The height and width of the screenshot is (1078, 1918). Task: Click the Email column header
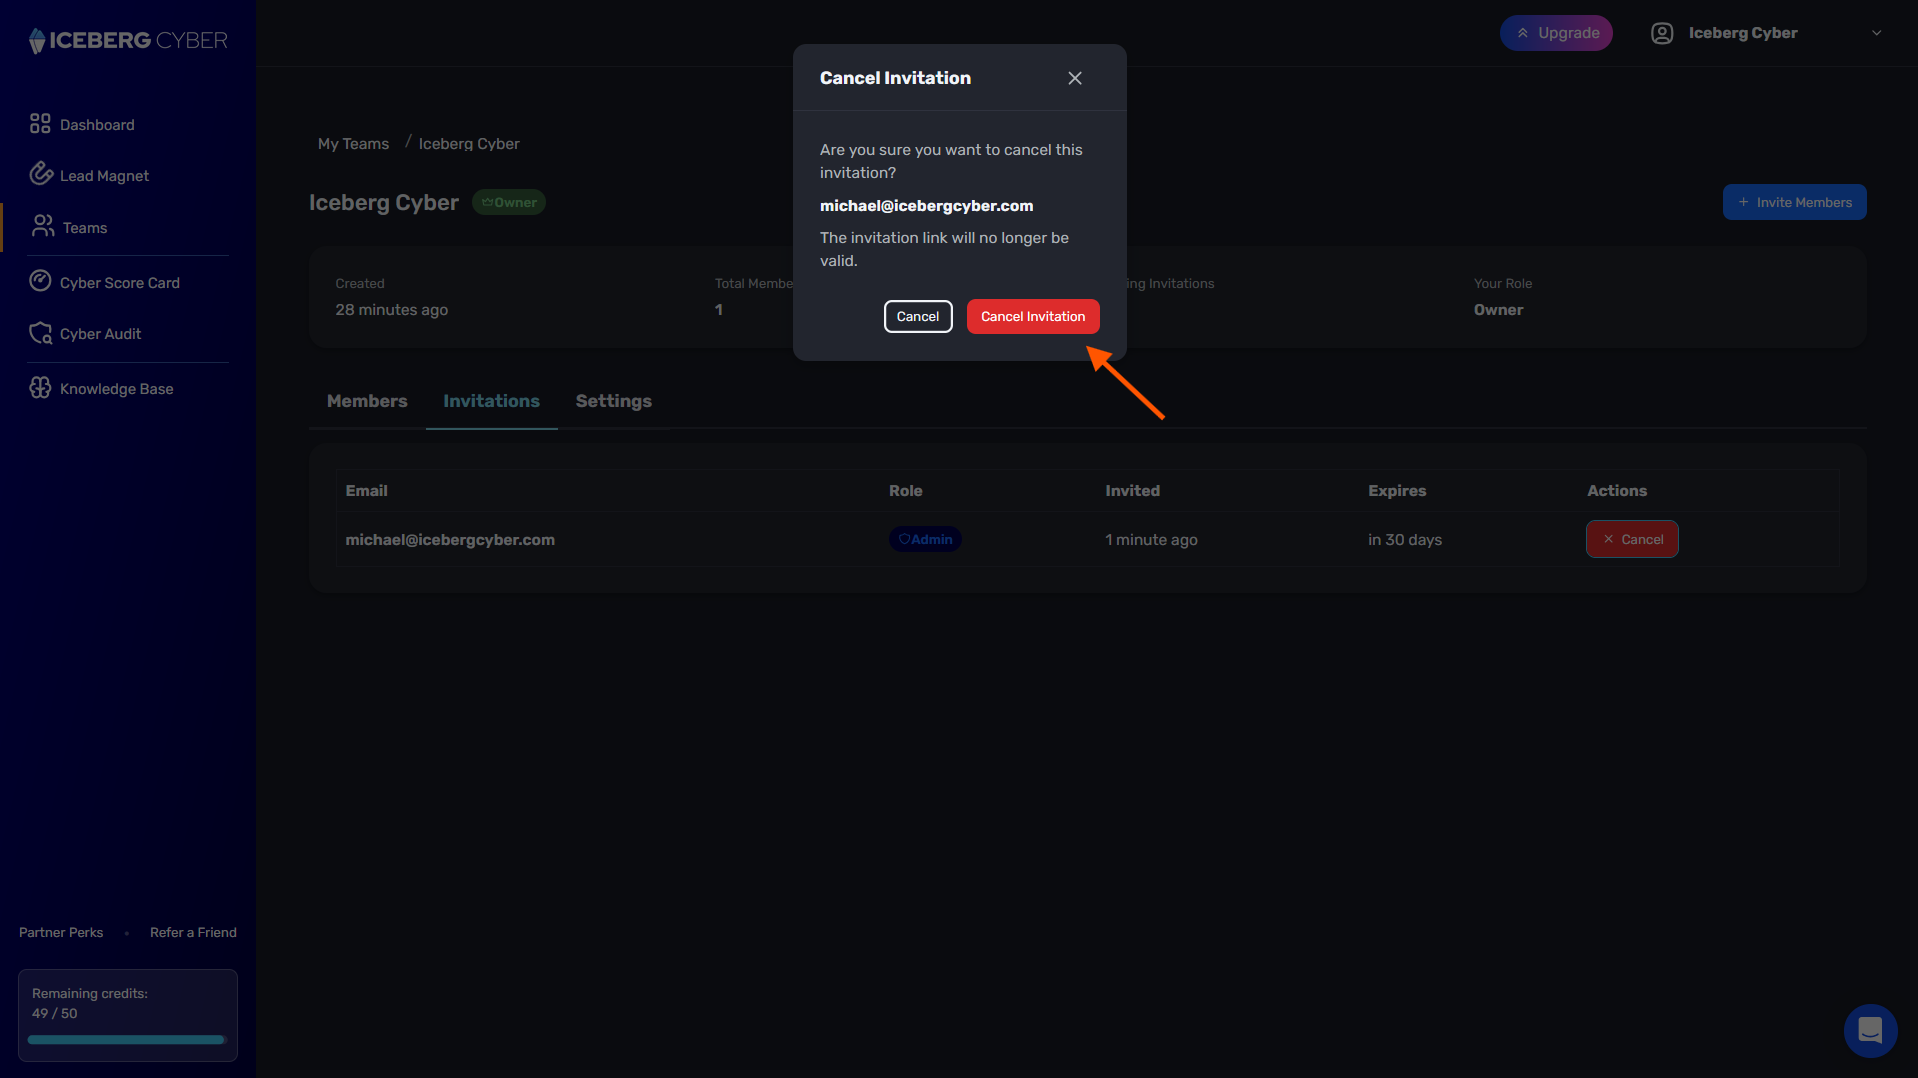366,491
